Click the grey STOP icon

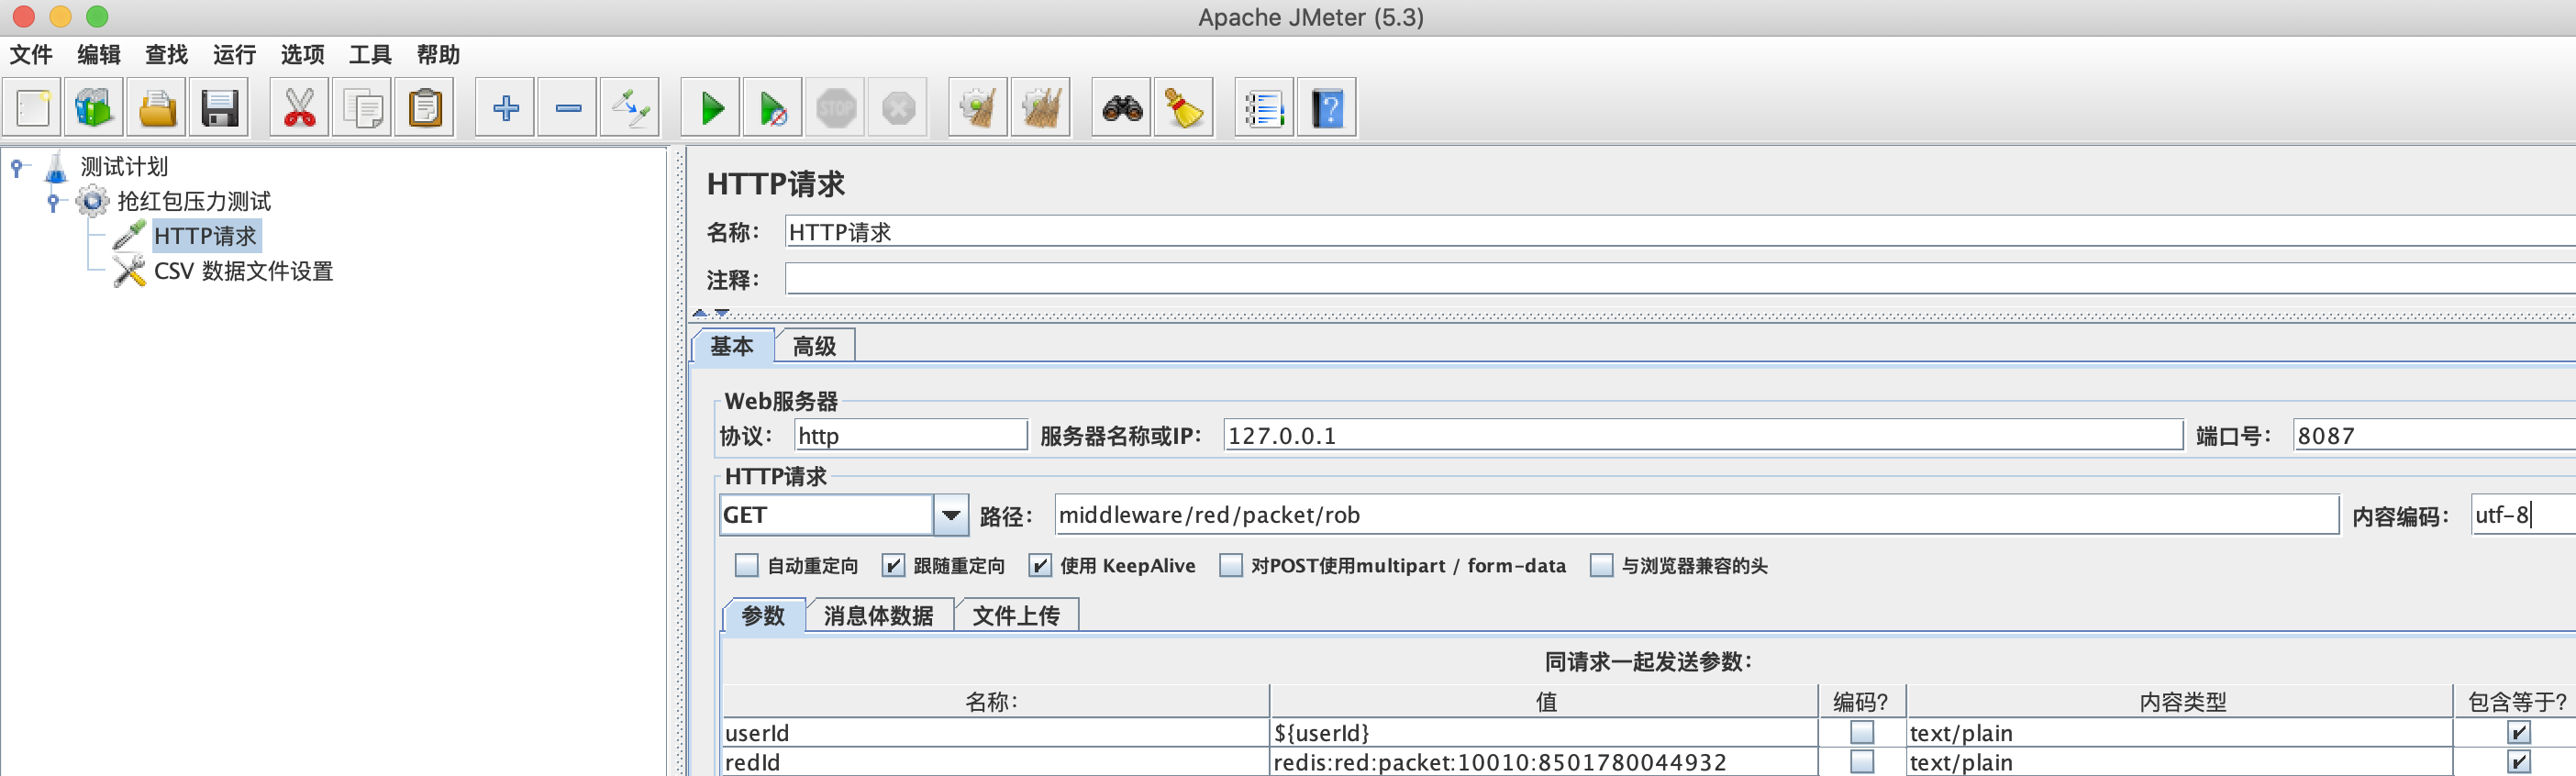pos(836,108)
